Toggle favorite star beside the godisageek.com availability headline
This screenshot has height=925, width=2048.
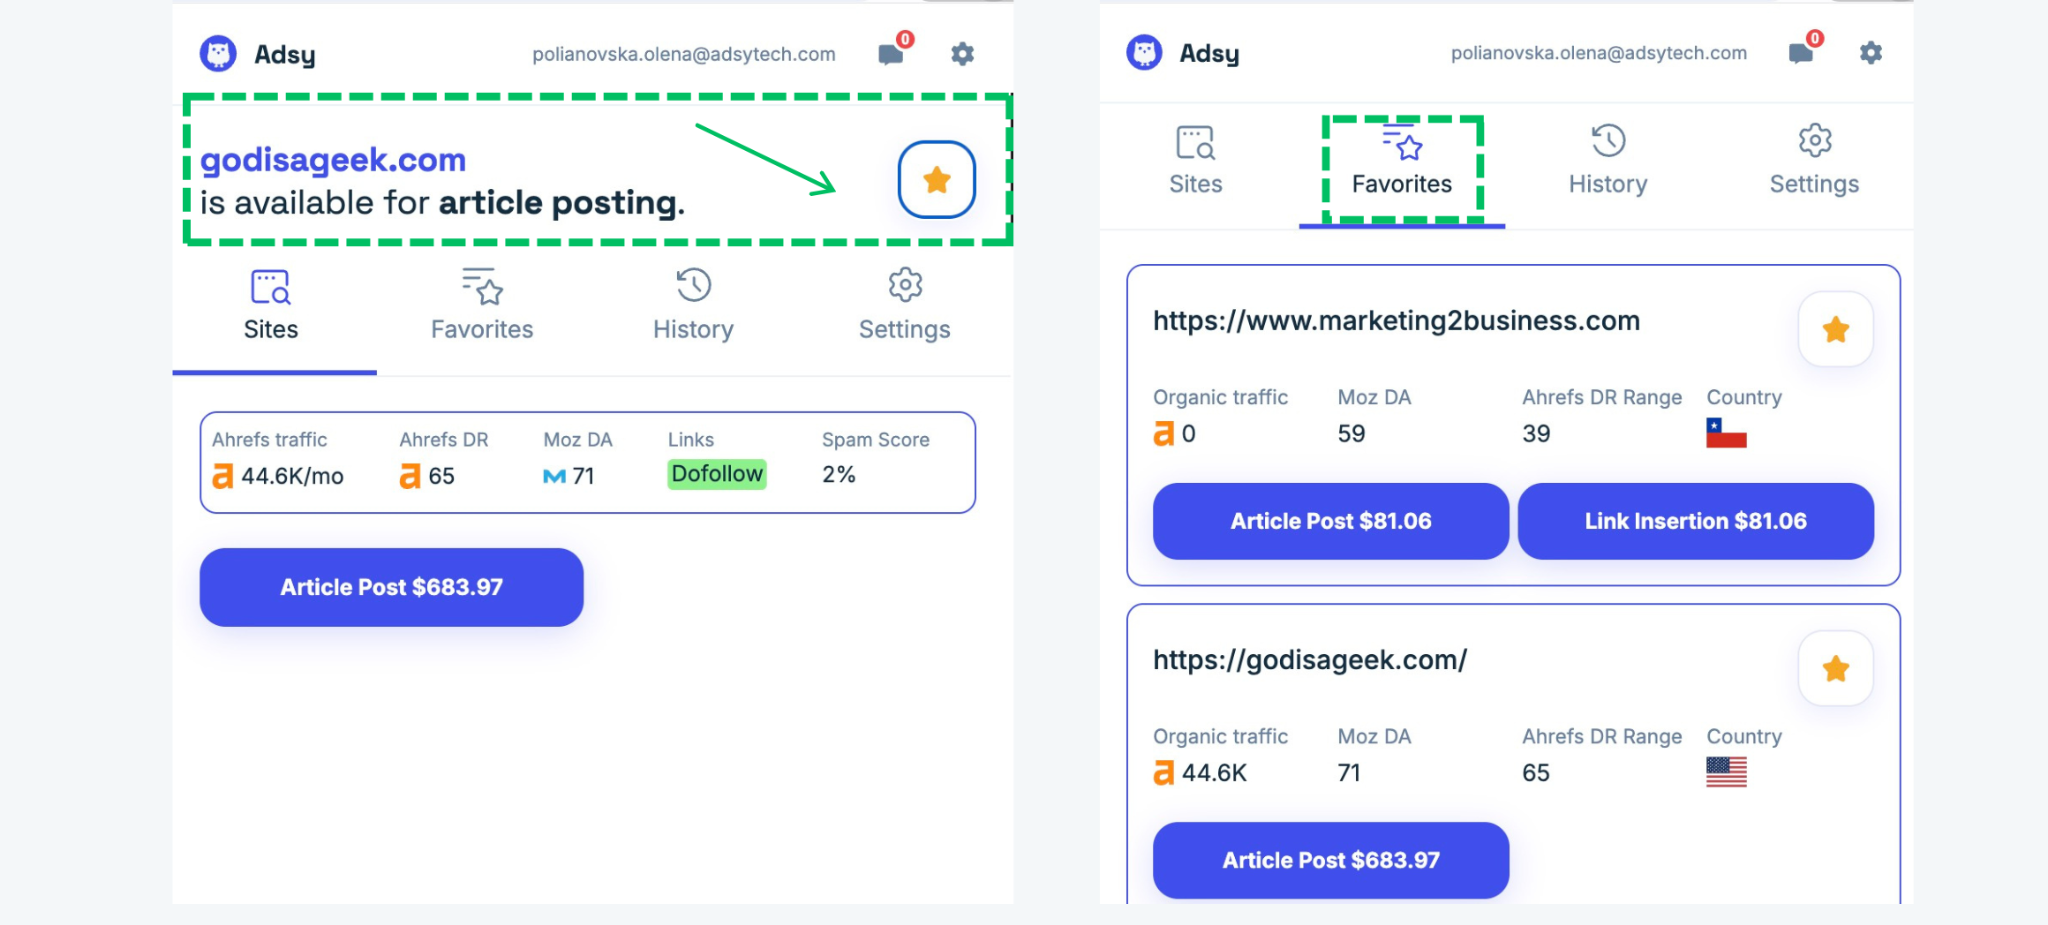pyautogui.click(x=936, y=180)
